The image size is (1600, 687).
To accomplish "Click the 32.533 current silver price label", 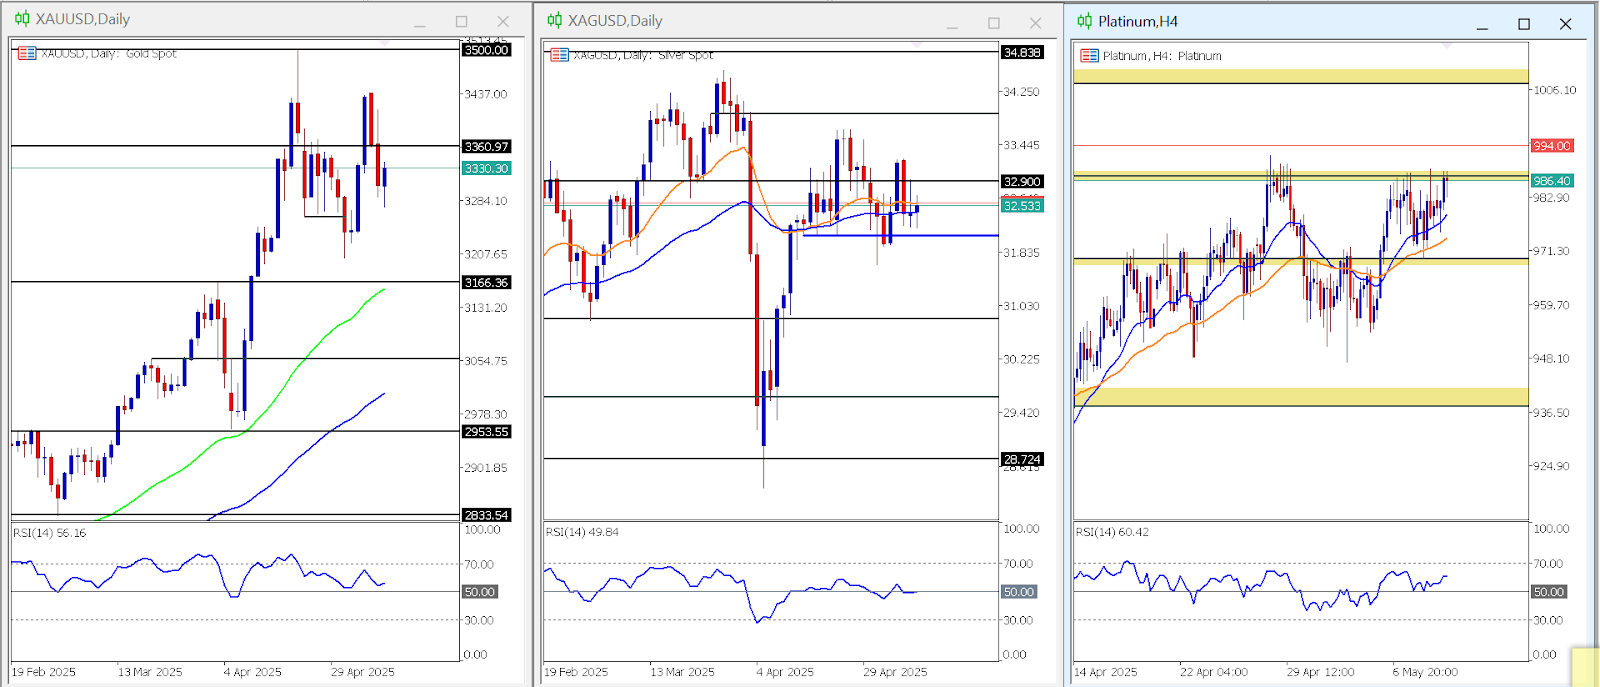I will tap(1022, 205).
